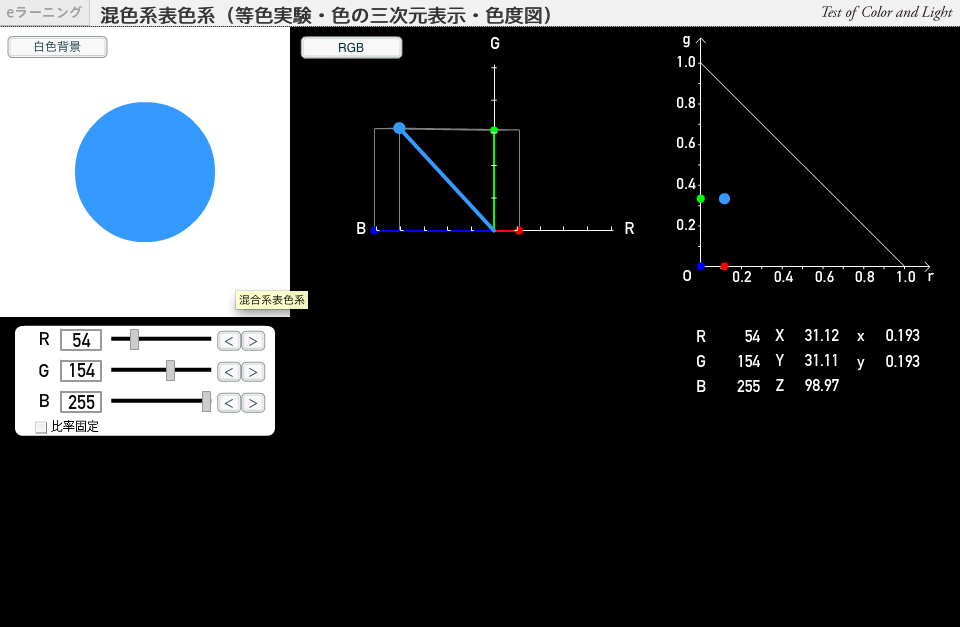Focus the B value input field

tap(81, 402)
